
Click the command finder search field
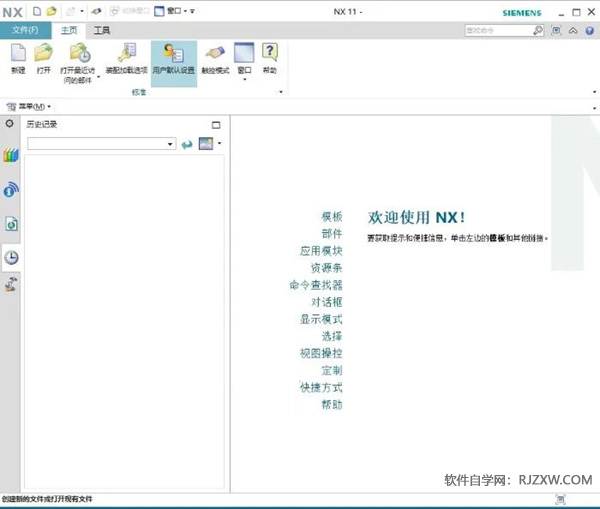tap(499, 30)
